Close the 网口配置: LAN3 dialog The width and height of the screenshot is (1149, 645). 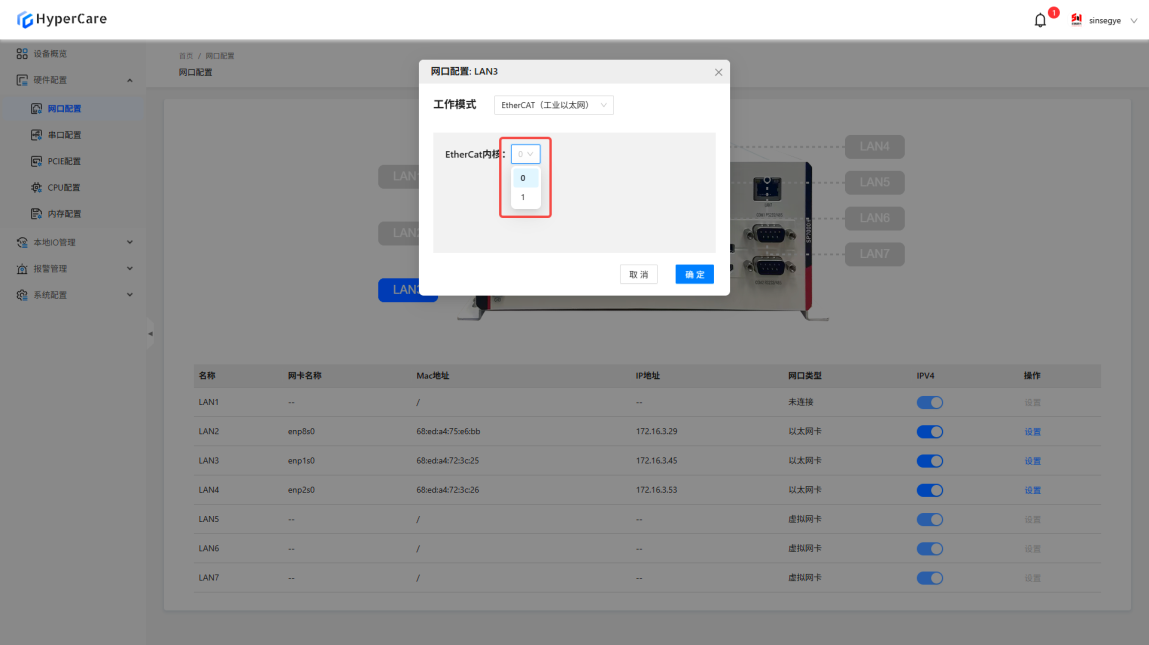718,72
